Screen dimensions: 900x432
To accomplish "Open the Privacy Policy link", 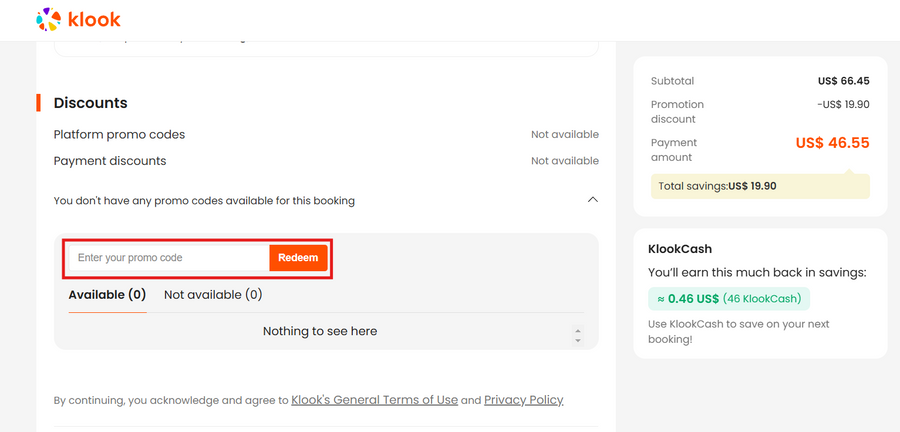I will 523,400.
